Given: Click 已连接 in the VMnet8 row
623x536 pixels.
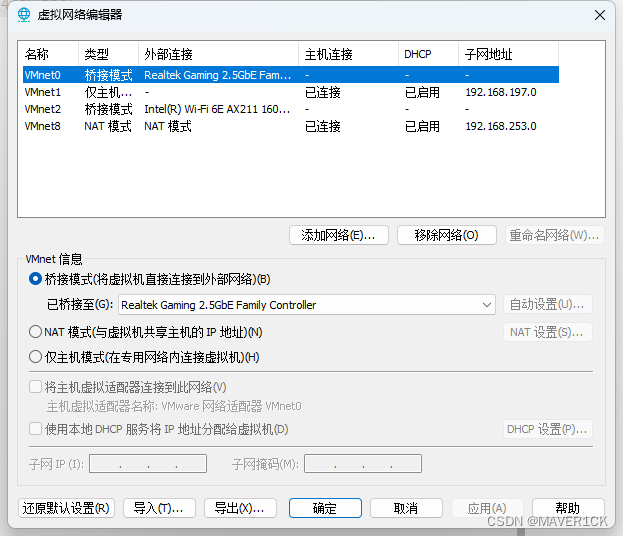Looking at the screenshot, I should (x=323, y=126).
